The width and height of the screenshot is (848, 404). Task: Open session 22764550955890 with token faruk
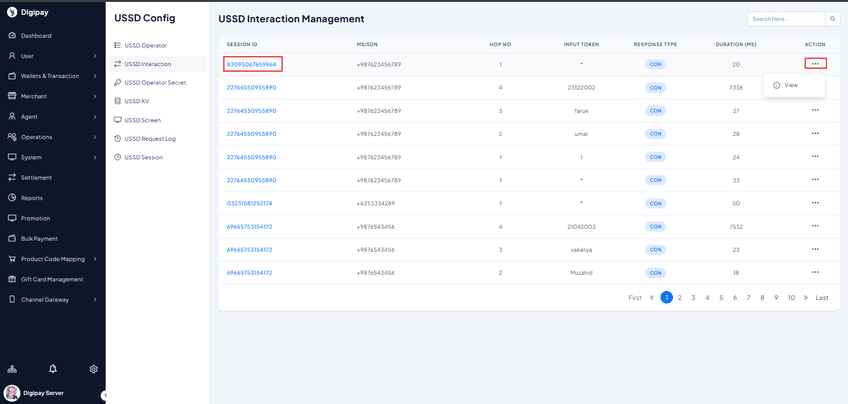point(251,111)
